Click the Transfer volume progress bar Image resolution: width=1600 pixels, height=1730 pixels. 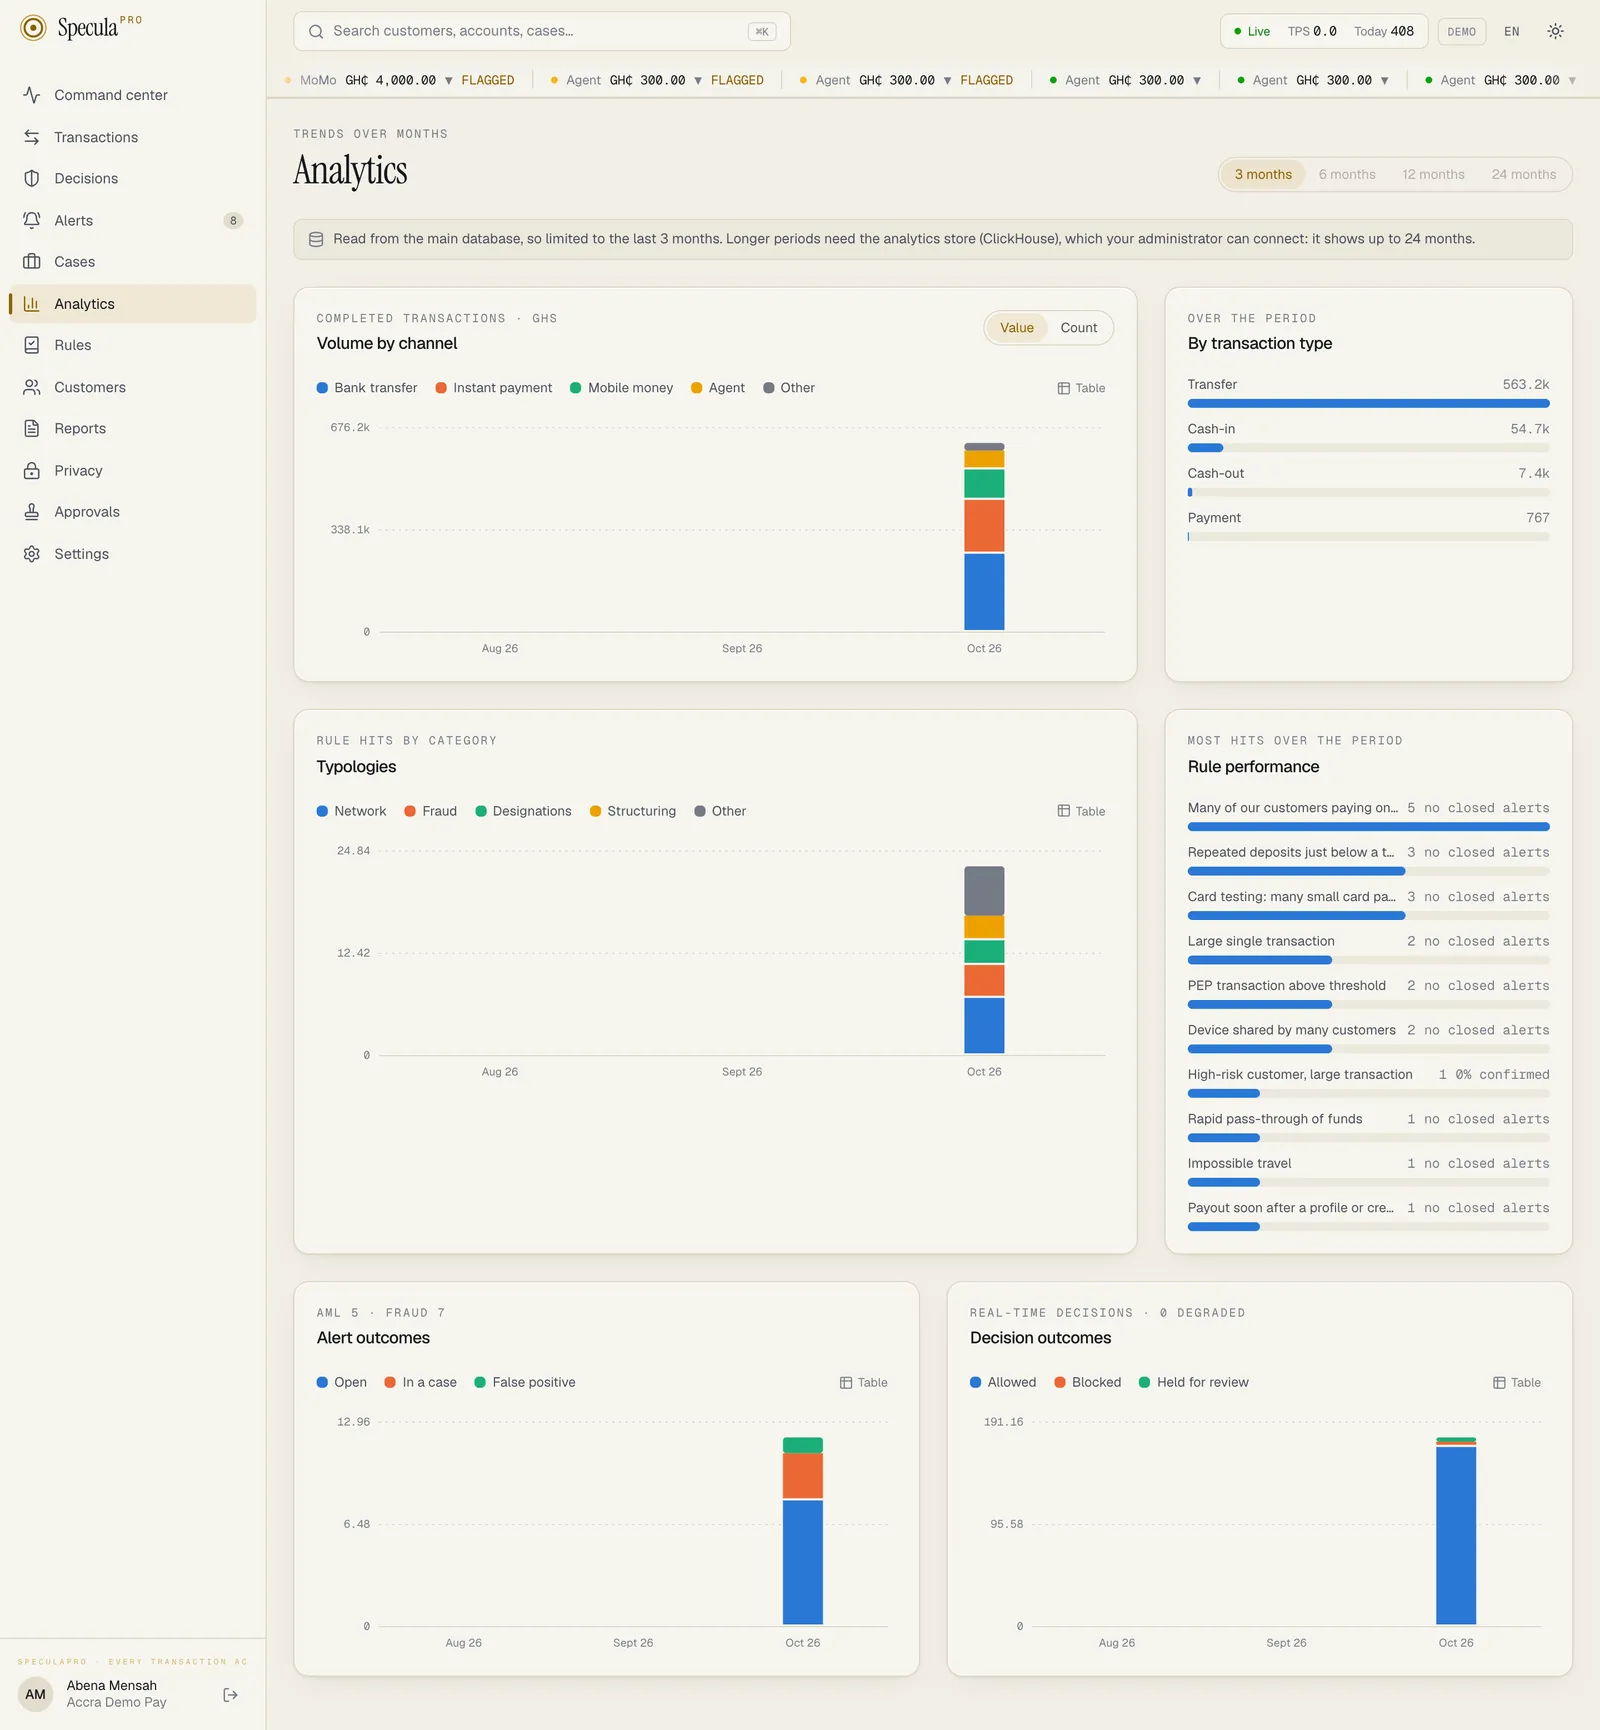pyautogui.click(x=1368, y=403)
